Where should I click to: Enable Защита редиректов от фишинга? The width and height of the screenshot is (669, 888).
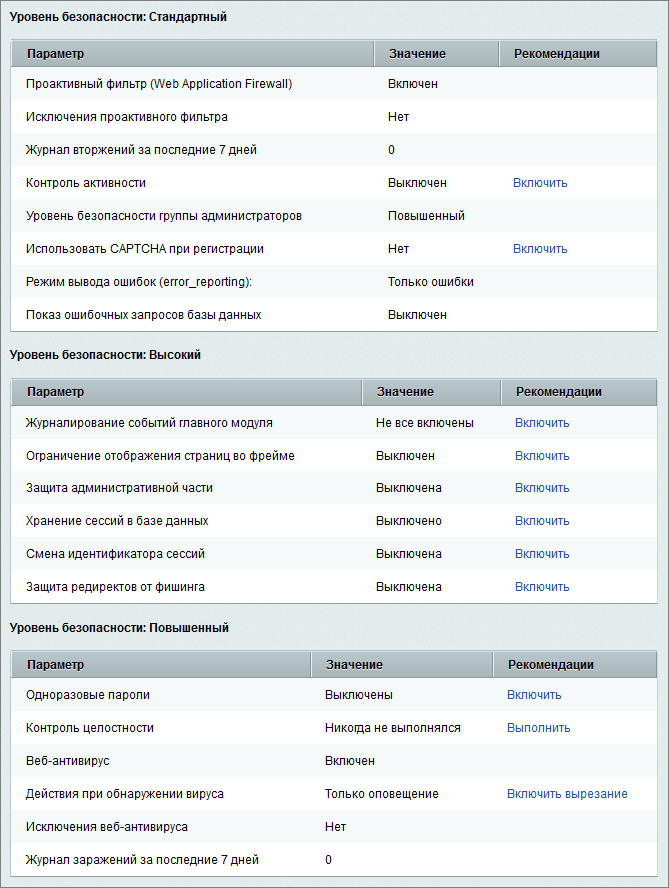coord(542,587)
